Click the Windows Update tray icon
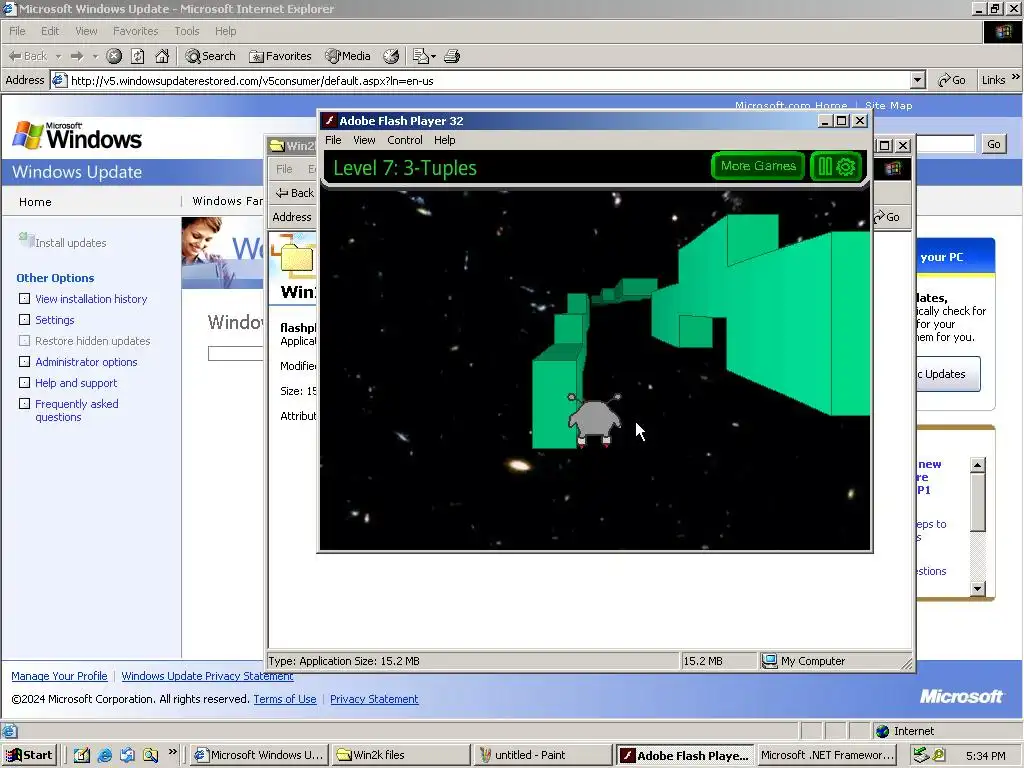Image resolution: width=1024 pixels, height=768 pixels. point(938,755)
